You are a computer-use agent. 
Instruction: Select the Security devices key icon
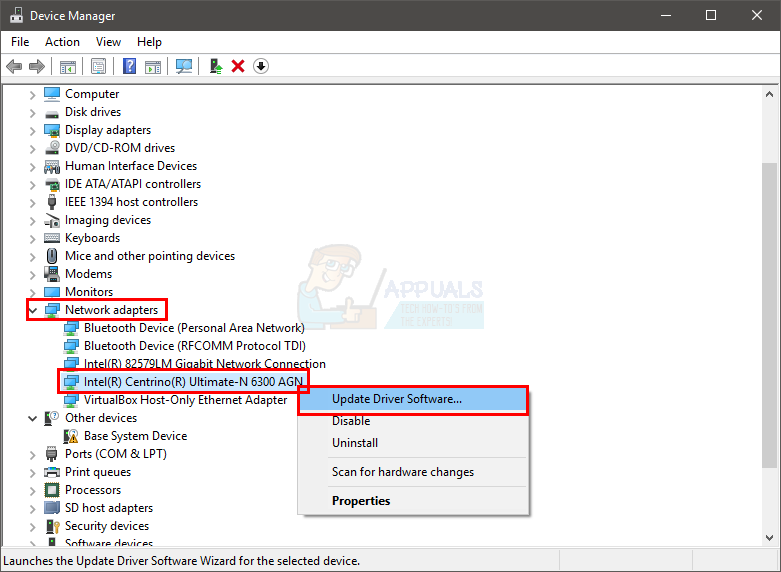52,526
